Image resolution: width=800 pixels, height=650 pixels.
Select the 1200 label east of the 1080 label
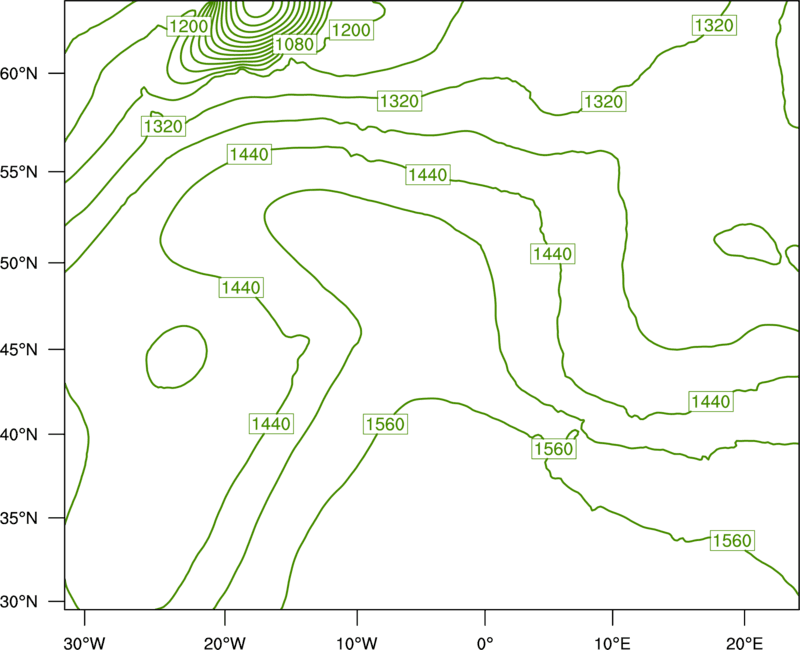351,30
